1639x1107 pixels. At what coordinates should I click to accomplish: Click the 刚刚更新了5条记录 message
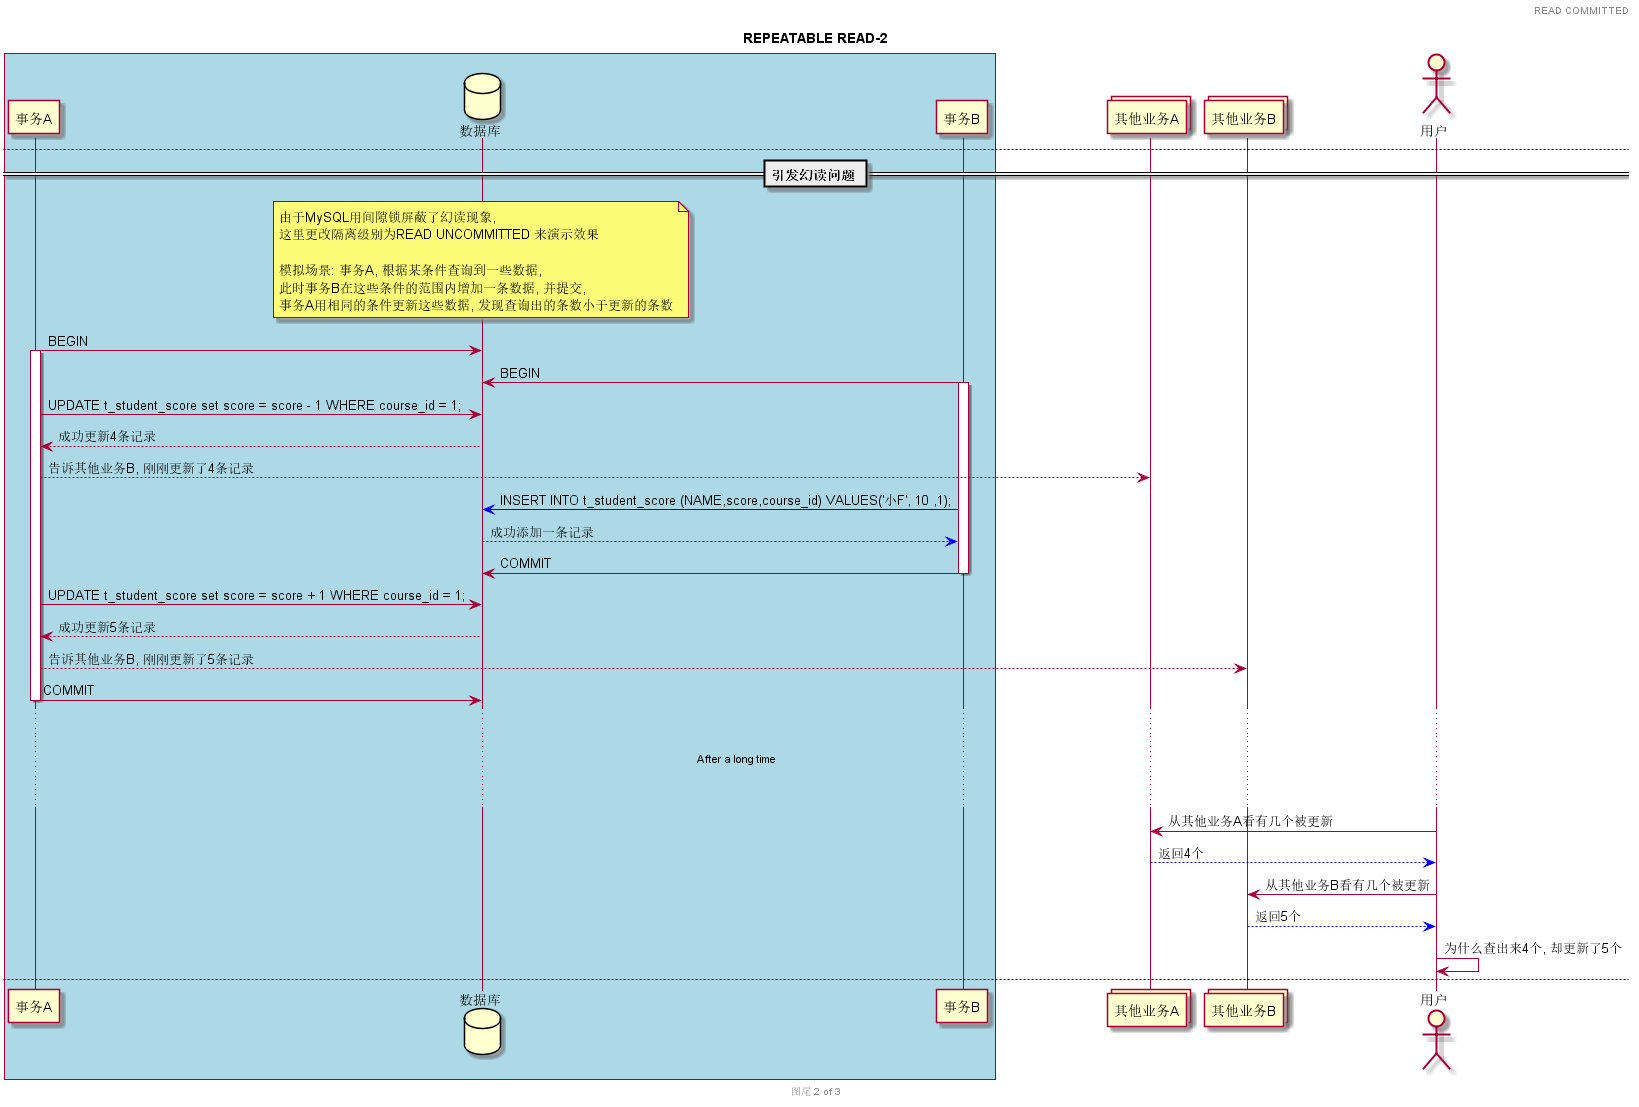pyautogui.click(x=151, y=659)
